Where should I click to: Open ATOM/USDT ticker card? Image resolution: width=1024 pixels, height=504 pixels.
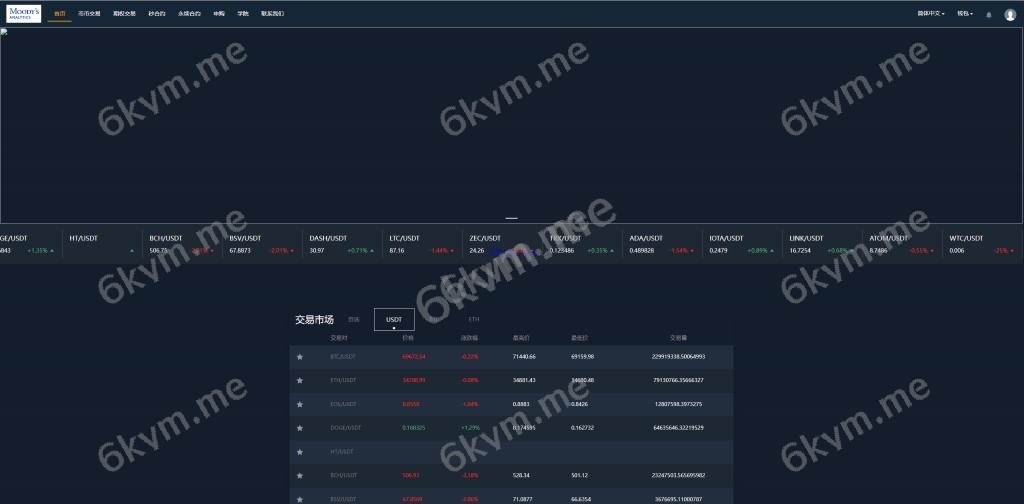click(x=902, y=244)
